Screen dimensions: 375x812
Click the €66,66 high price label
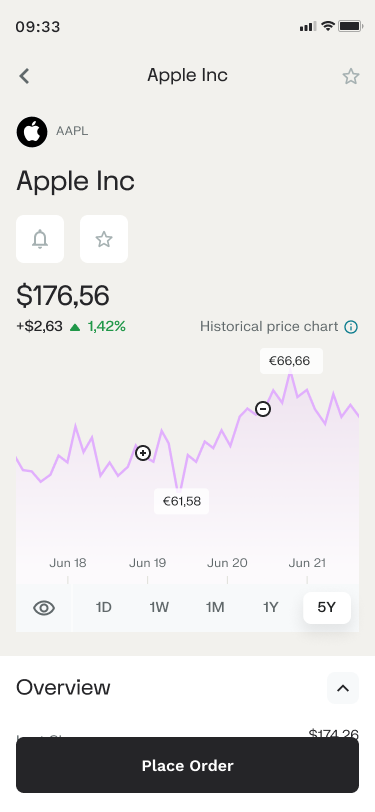pos(291,361)
